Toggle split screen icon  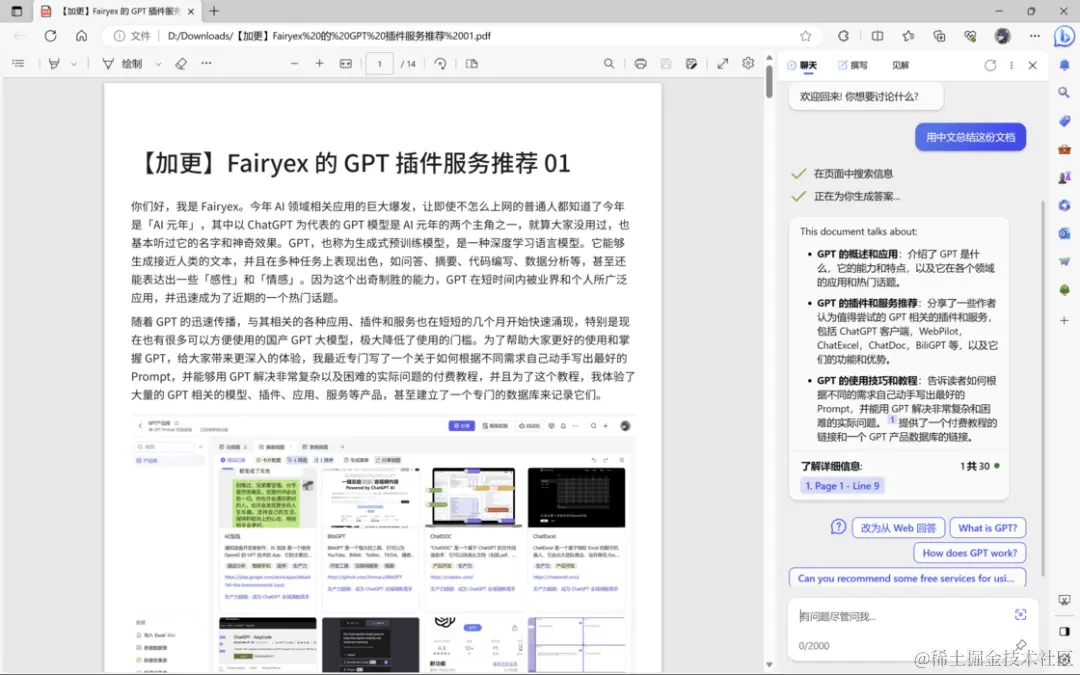[x=878, y=36]
